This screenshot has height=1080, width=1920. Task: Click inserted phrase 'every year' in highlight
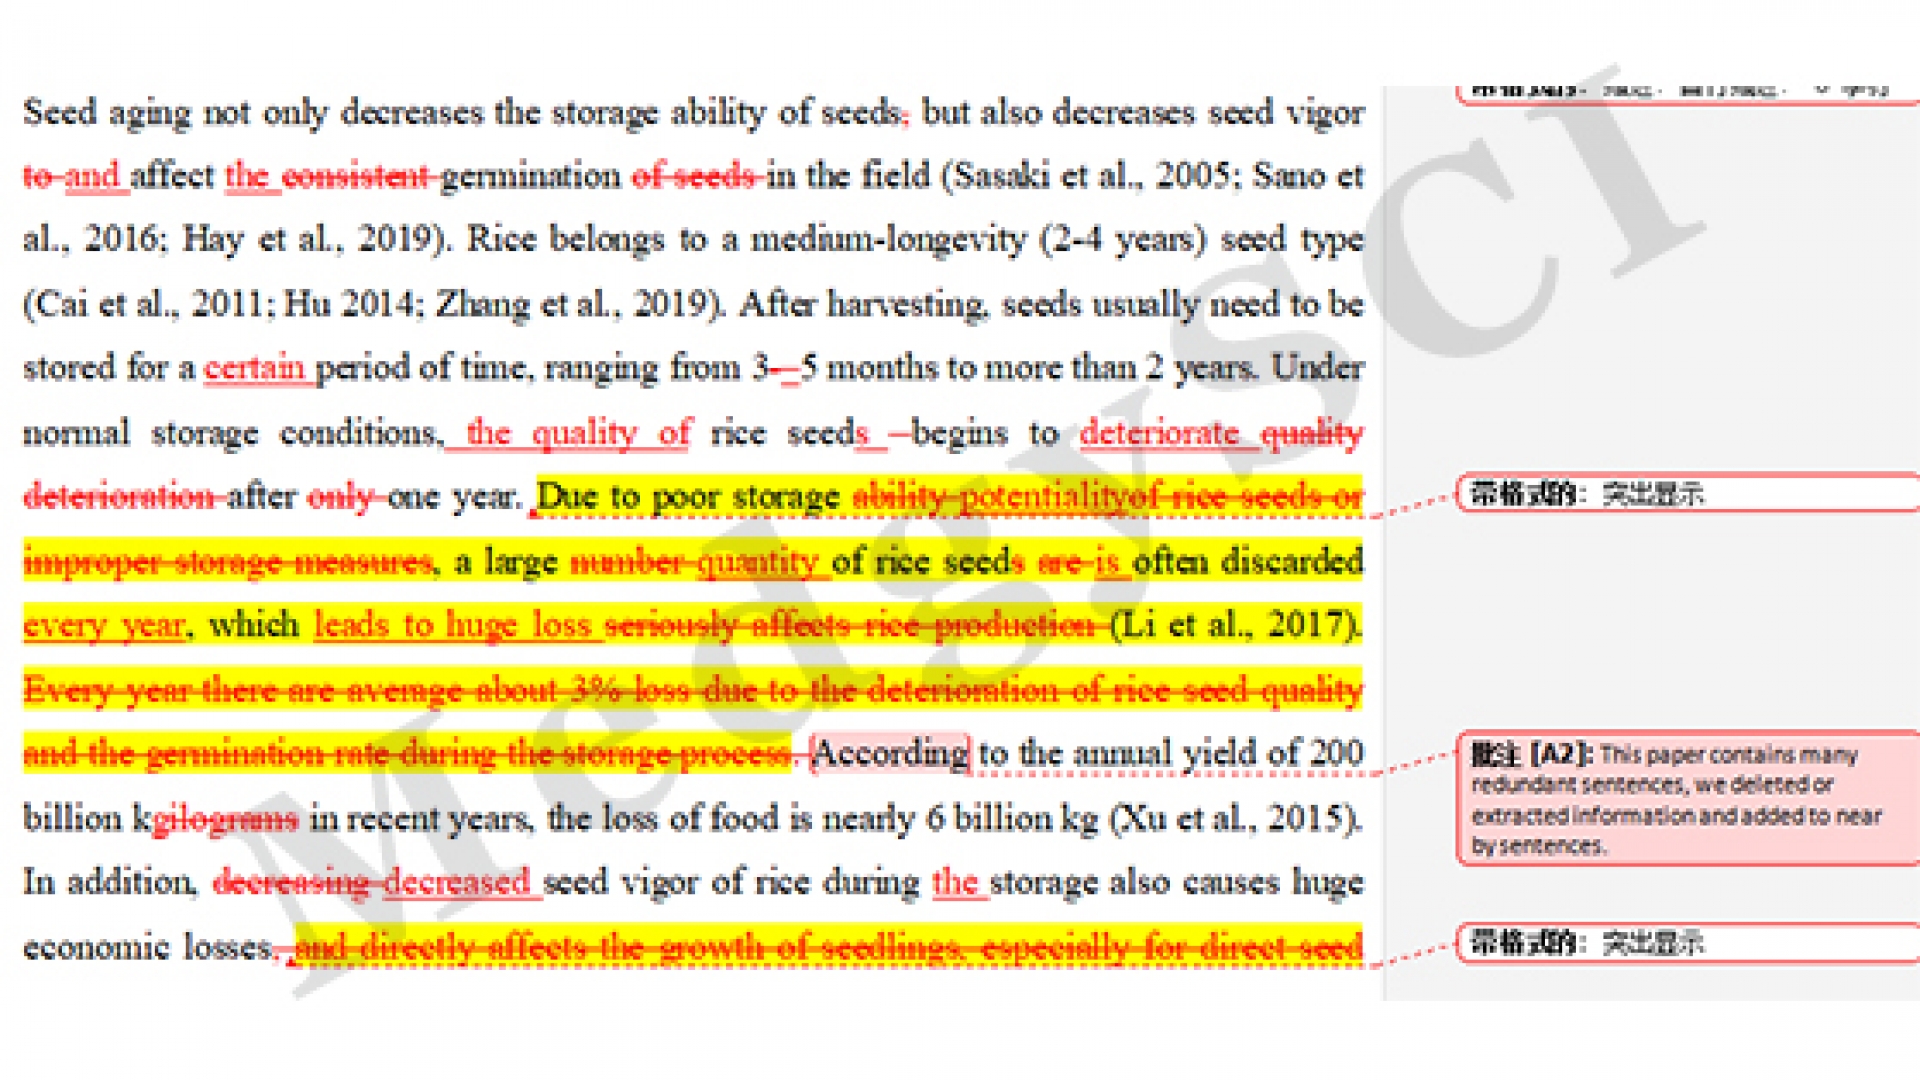click(x=104, y=626)
